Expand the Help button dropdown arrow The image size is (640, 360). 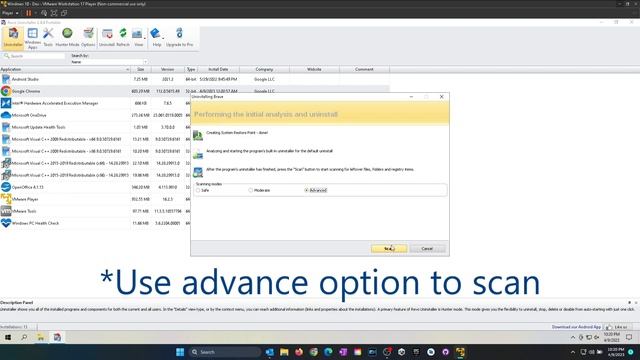(x=163, y=38)
